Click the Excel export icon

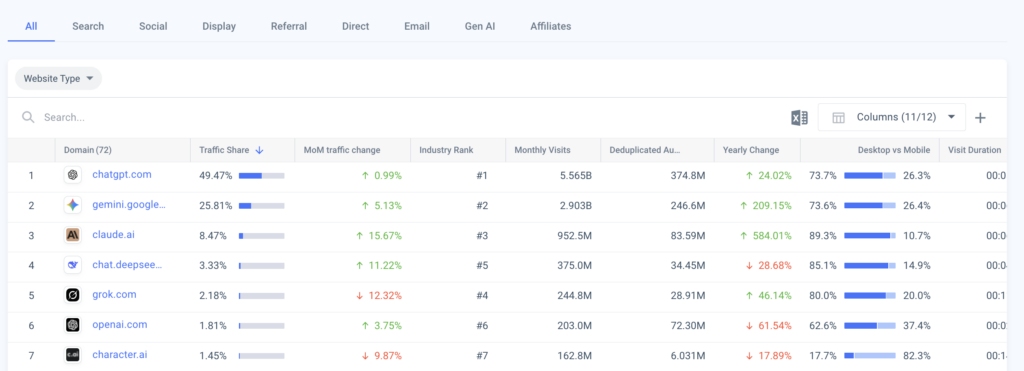[x=799, y=118]
